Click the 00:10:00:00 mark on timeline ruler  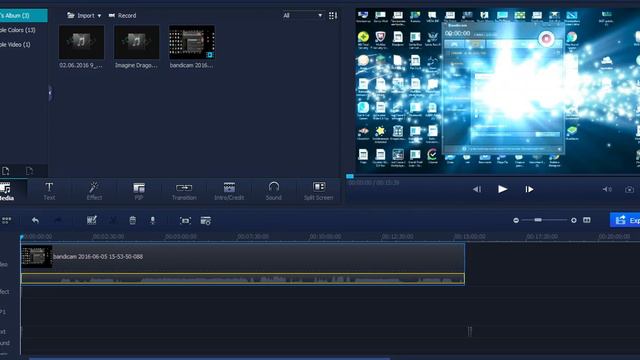tap(325, 237)
